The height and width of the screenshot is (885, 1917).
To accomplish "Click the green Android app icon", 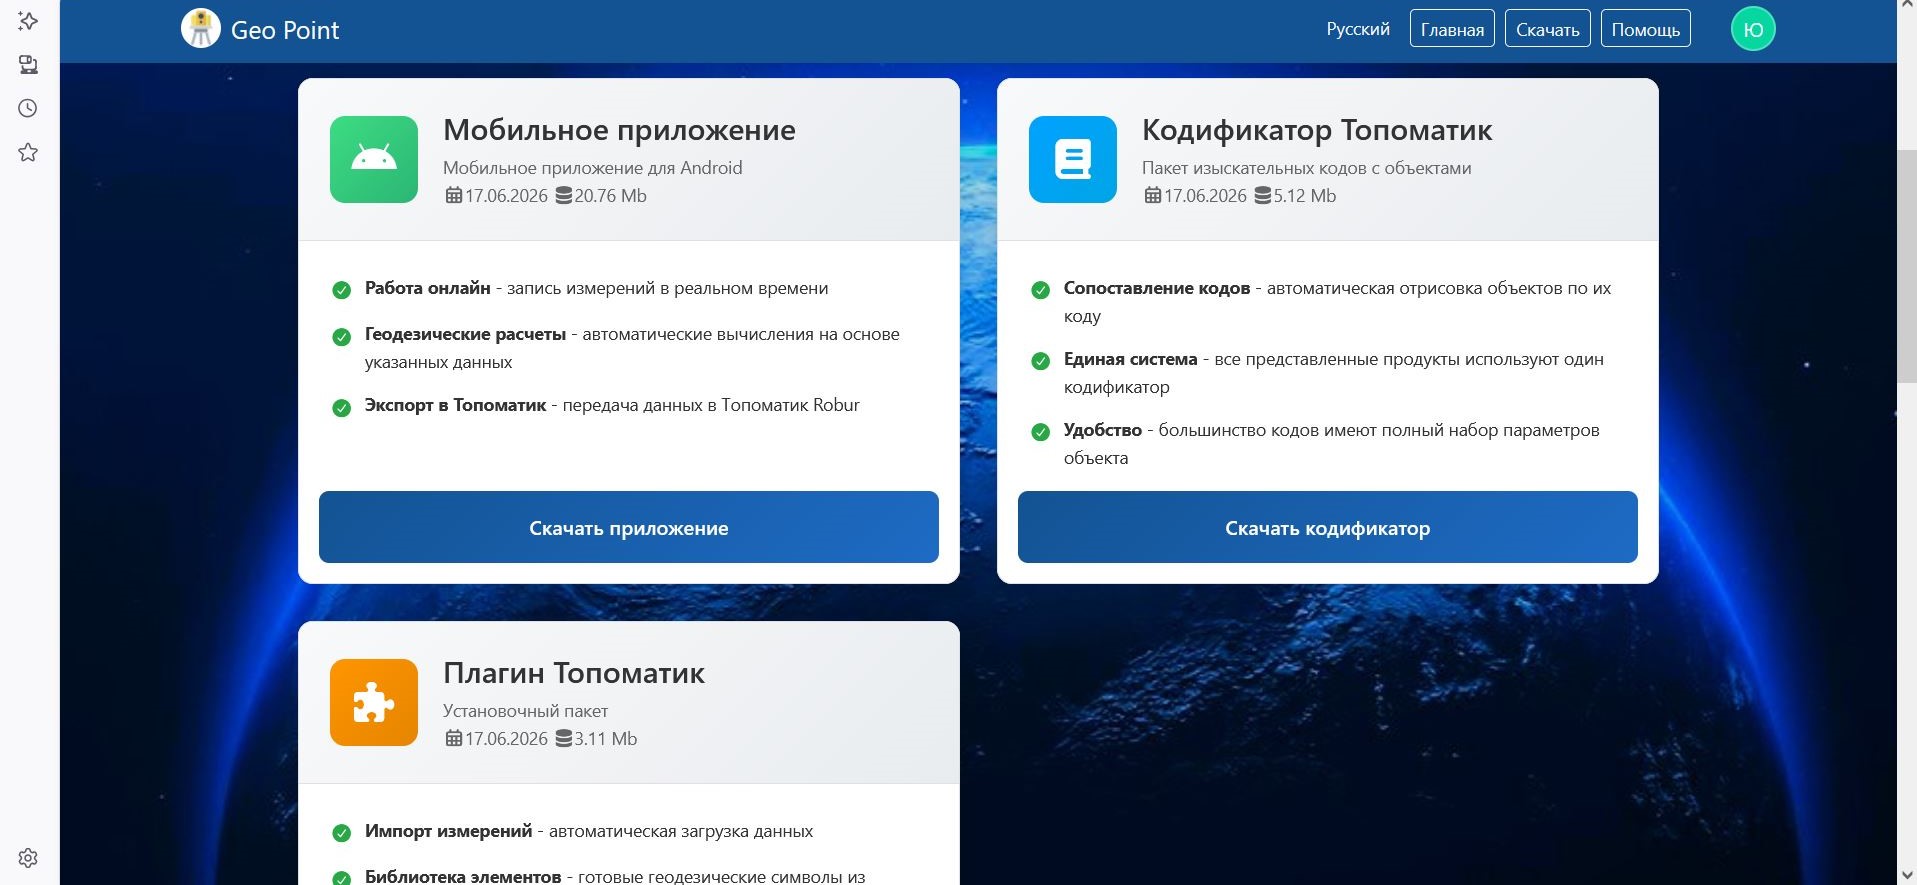I will [374, 159].
